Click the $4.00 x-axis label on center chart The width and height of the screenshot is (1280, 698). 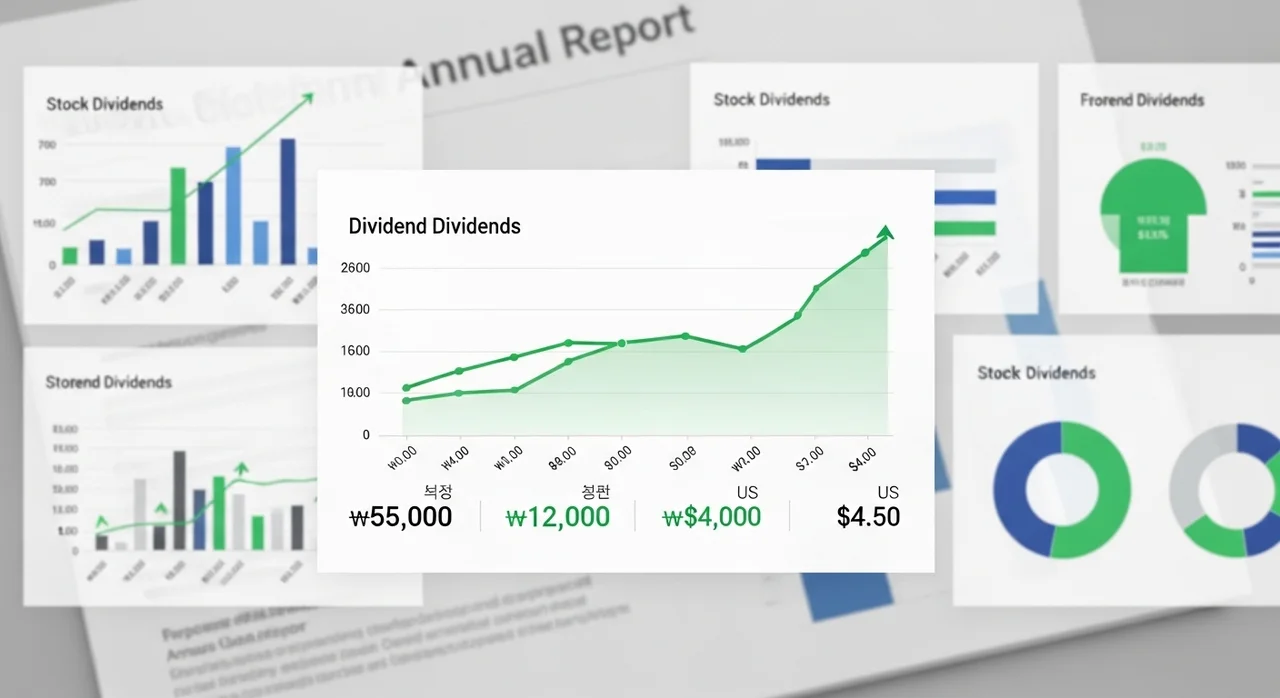point(861,456)
